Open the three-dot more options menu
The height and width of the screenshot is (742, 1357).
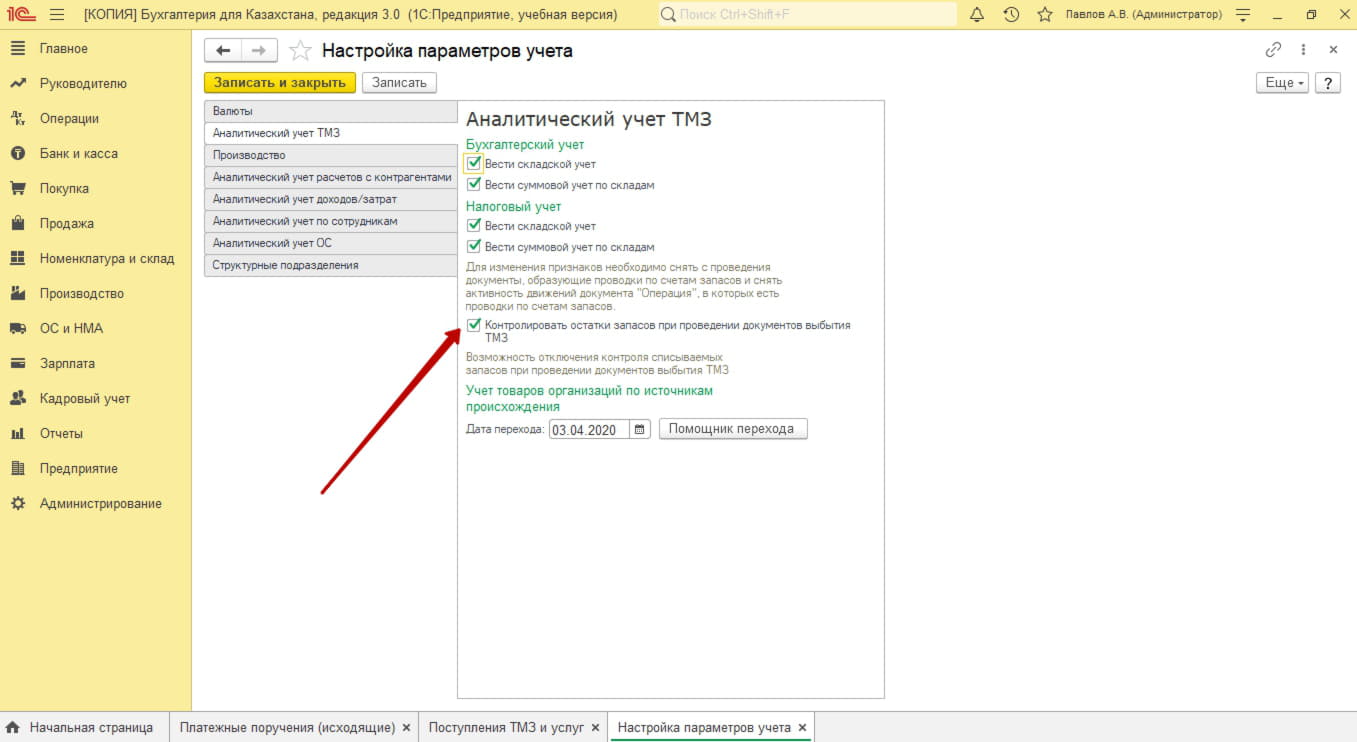coord(1303,50)
